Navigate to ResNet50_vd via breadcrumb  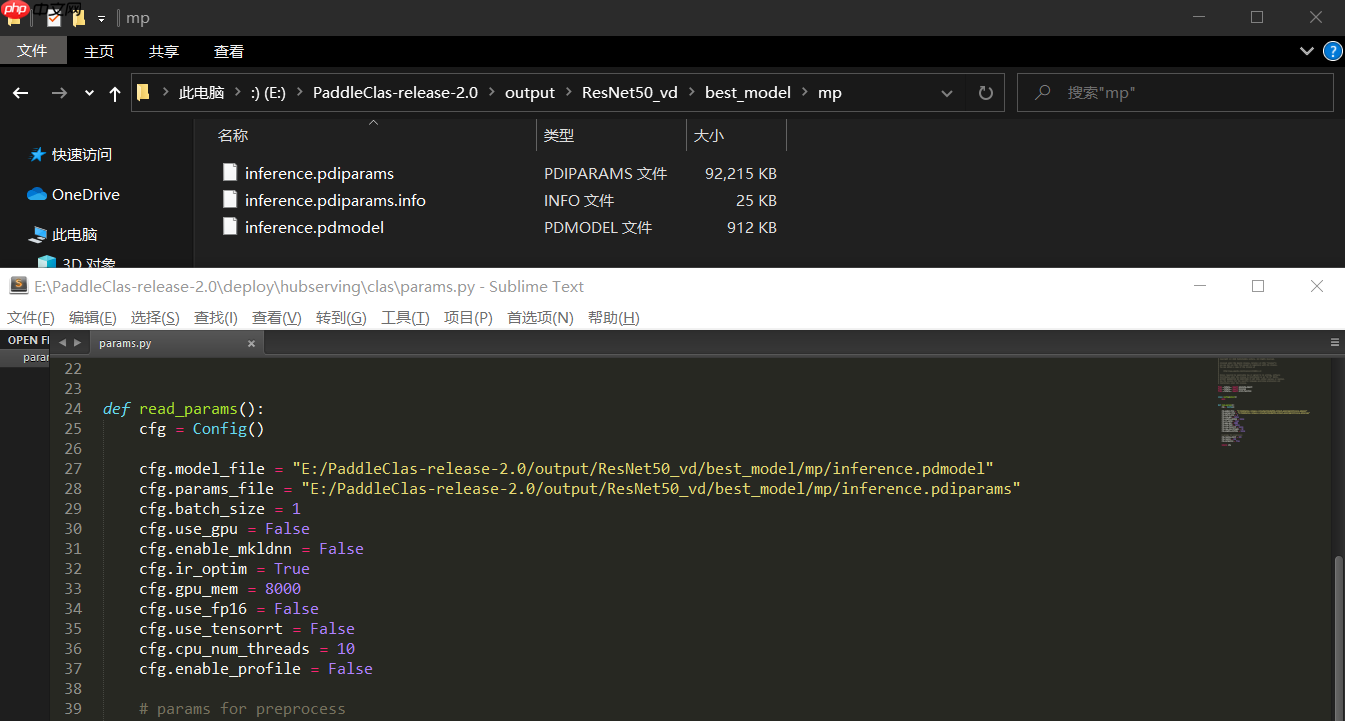pyautogui.click(x=630, y=92)
